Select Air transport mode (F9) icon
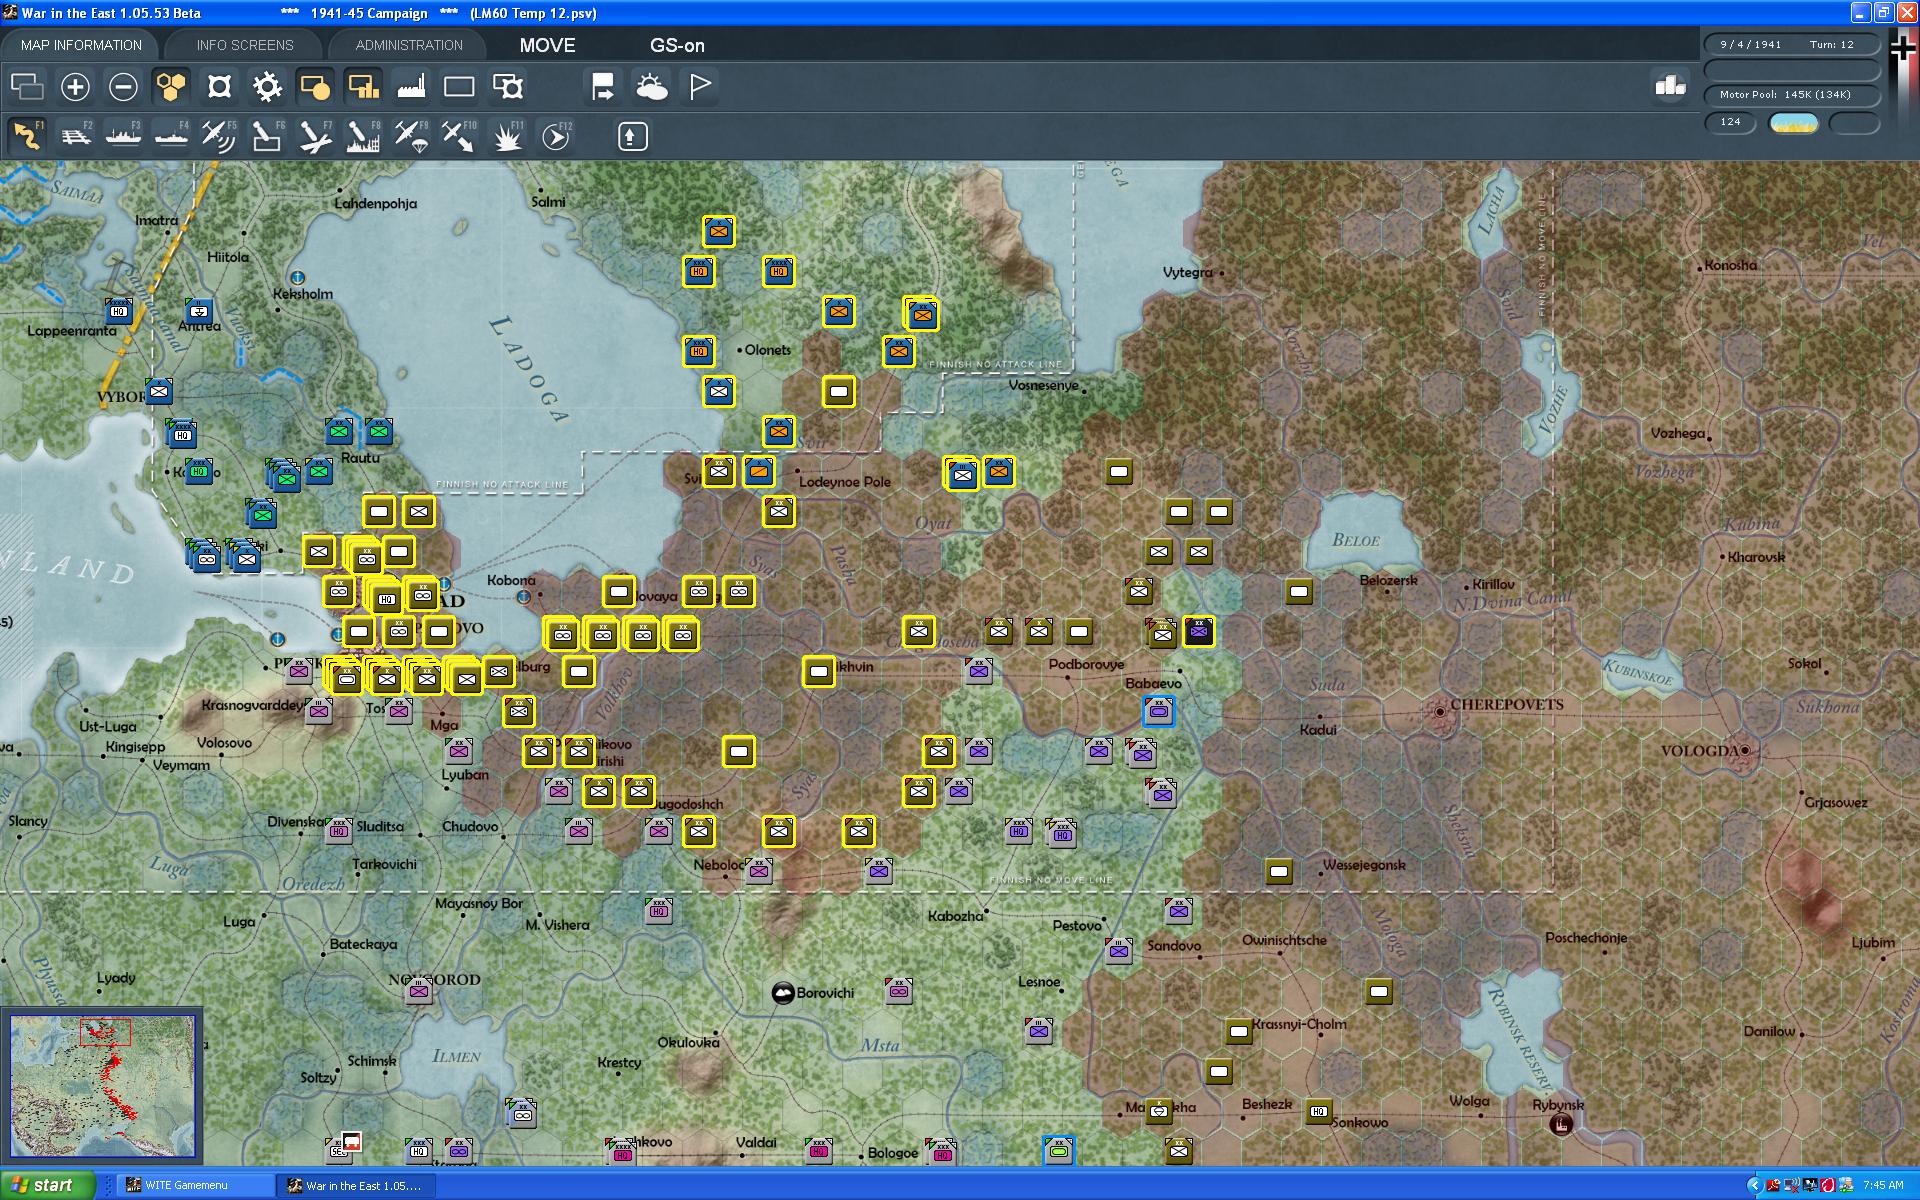Image resolution: width=1920 pixels, height=1200 pixels. pos(411,136)
